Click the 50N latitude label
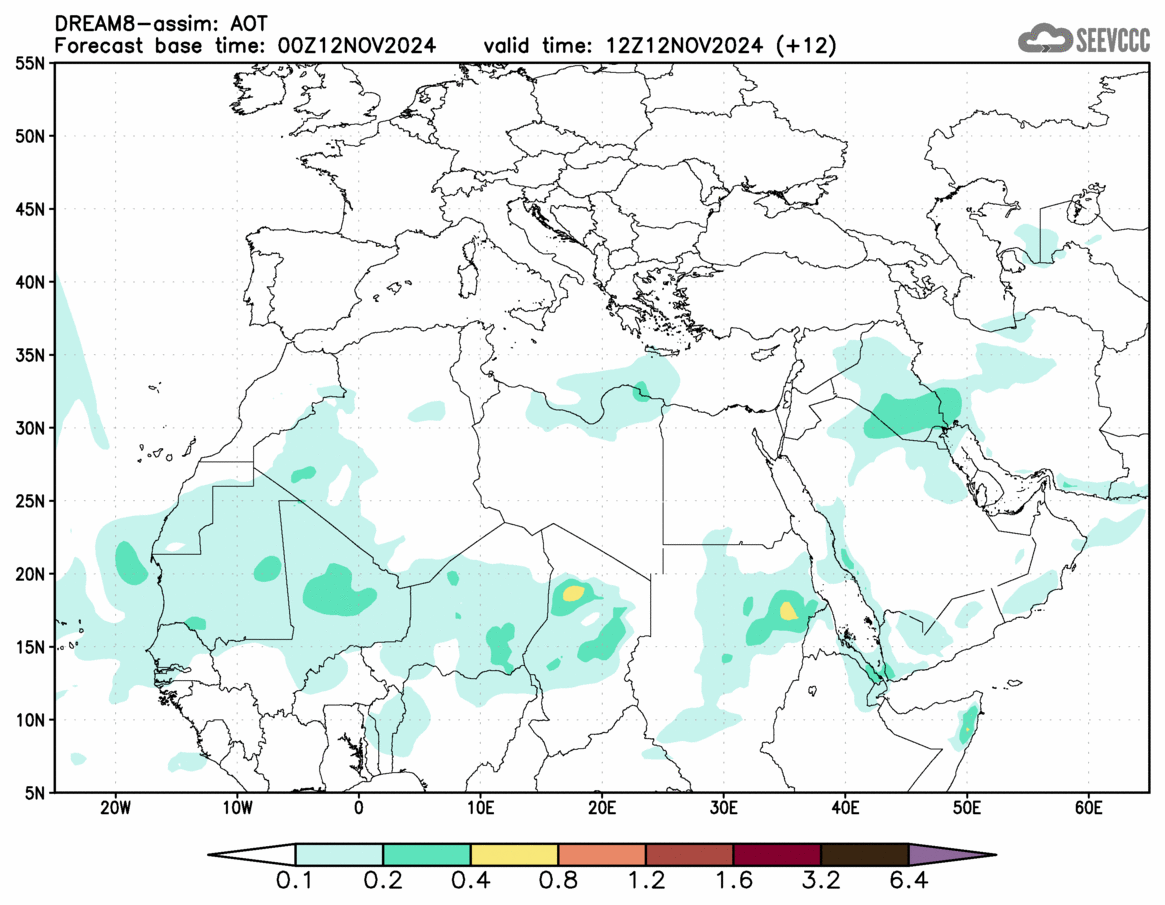Image resolution: width=1165 pixels, height=905 pixels. click(30, 136)
